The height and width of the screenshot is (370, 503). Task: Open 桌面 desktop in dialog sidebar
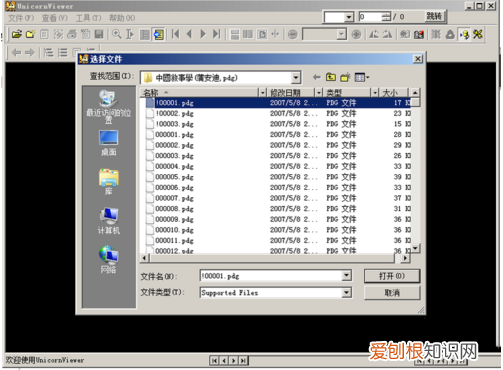[x=108, y=143]
